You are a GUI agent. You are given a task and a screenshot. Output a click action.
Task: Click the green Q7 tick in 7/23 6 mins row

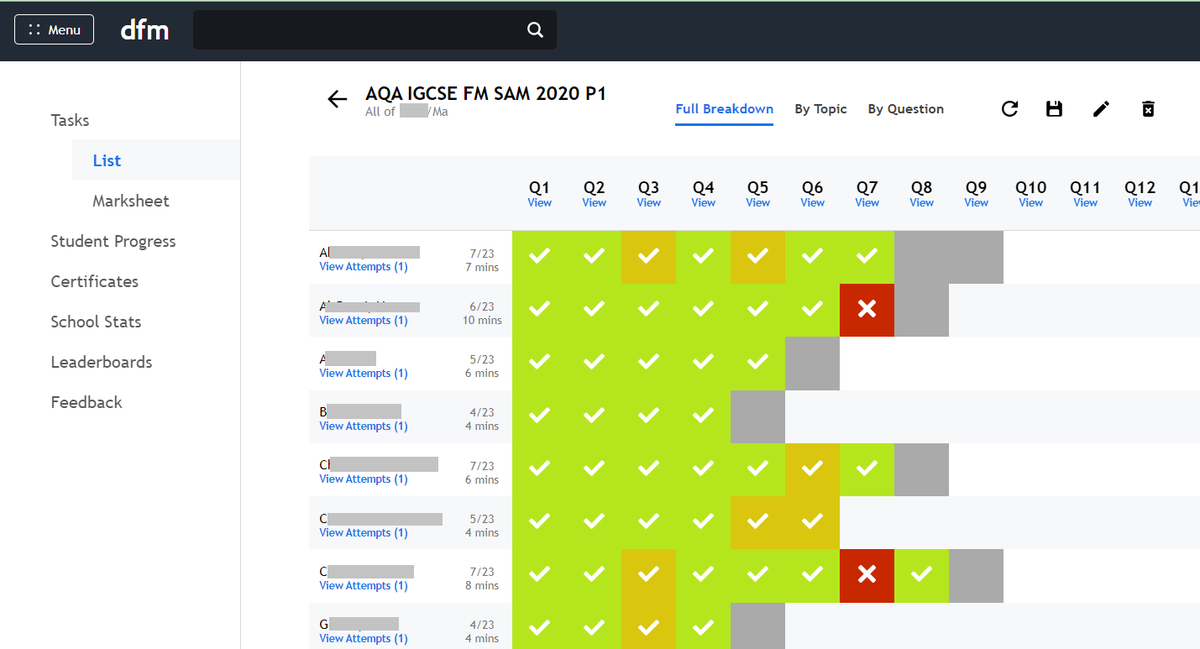[x=867, y=470]
